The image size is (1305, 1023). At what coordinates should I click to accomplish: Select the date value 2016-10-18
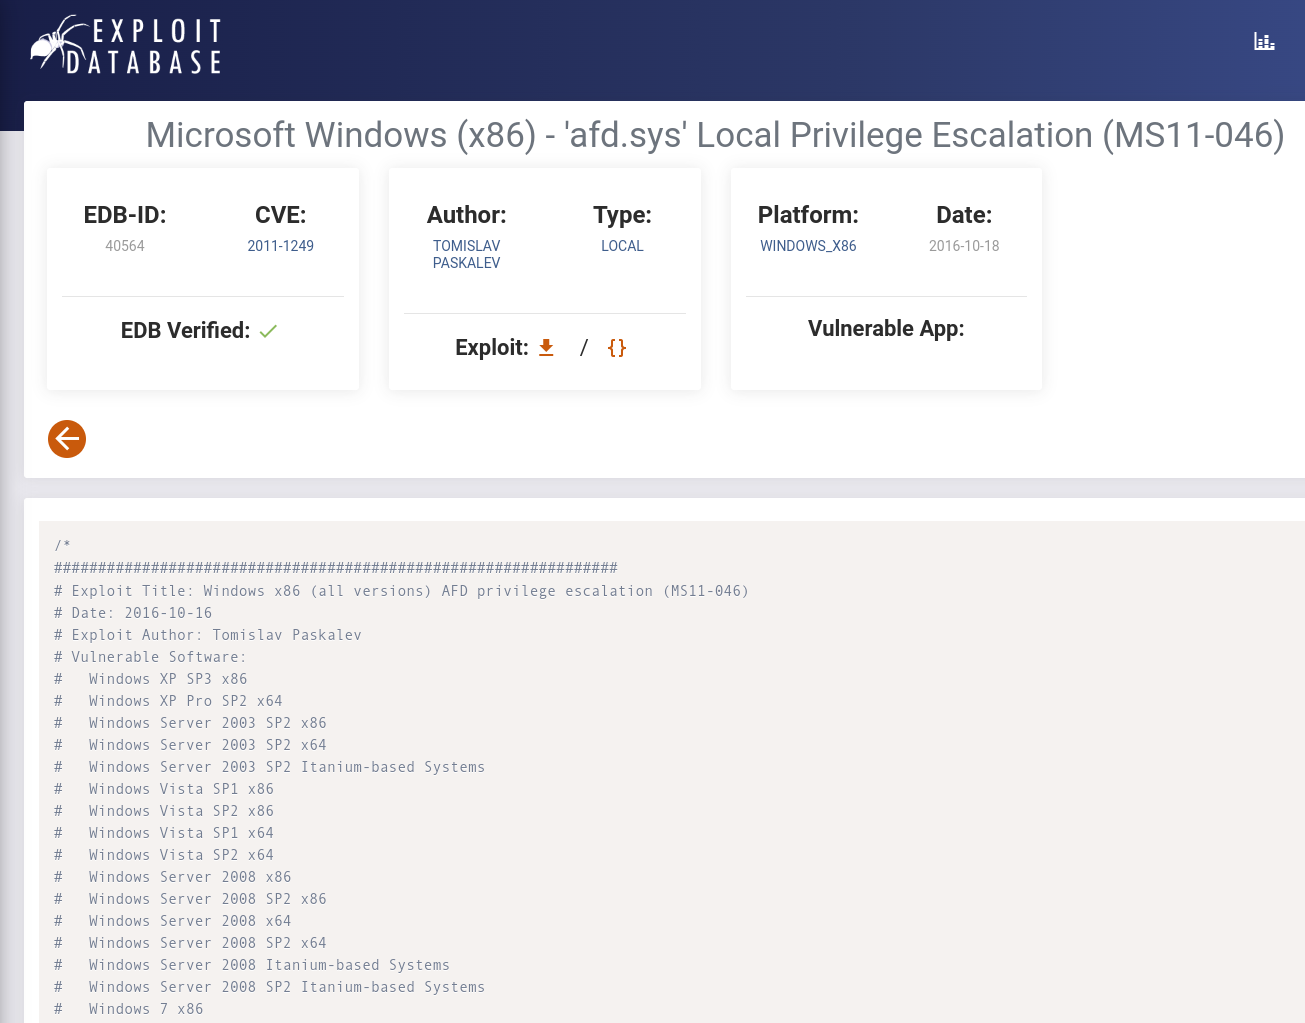point(964,246)
